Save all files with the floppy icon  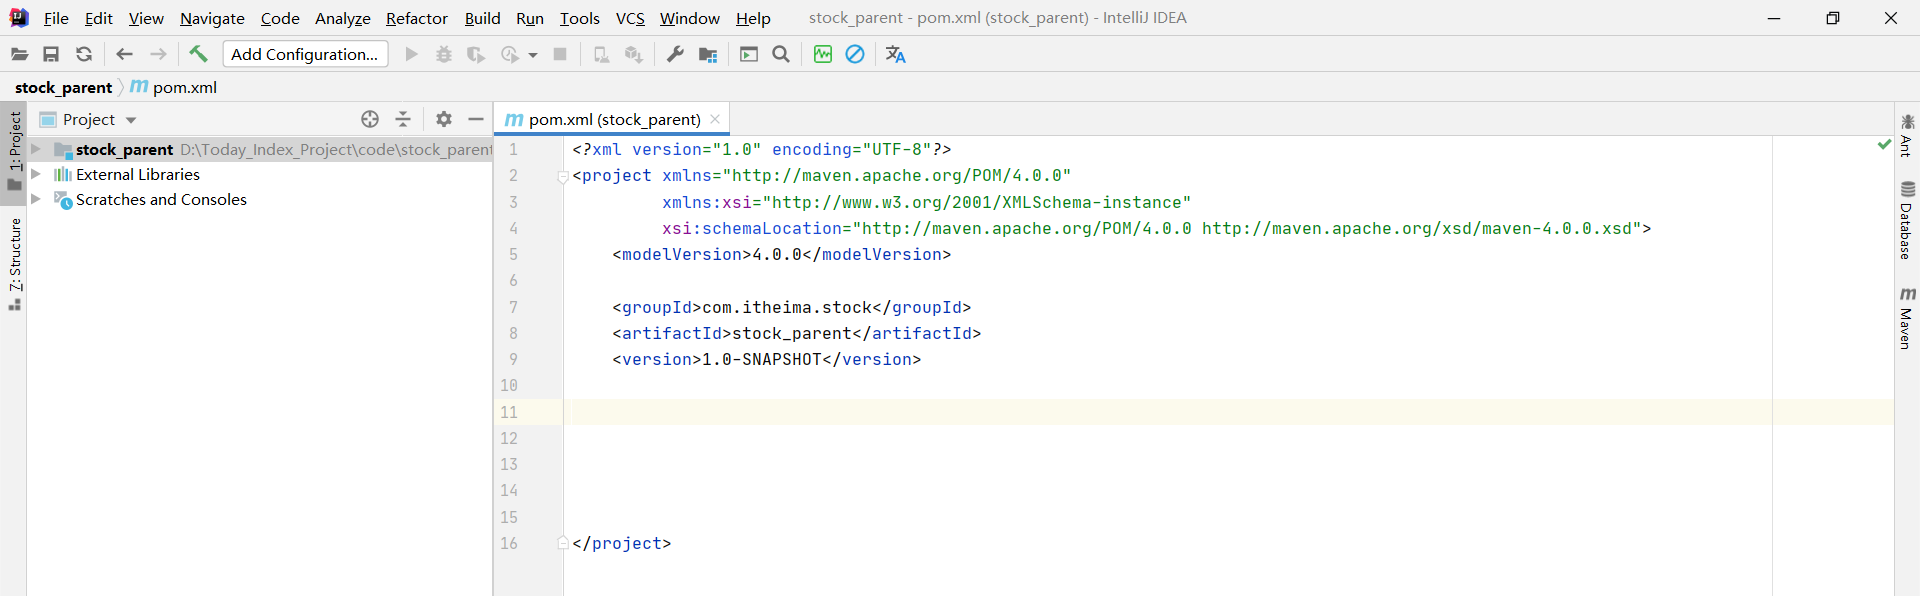(x=51, y=55)
